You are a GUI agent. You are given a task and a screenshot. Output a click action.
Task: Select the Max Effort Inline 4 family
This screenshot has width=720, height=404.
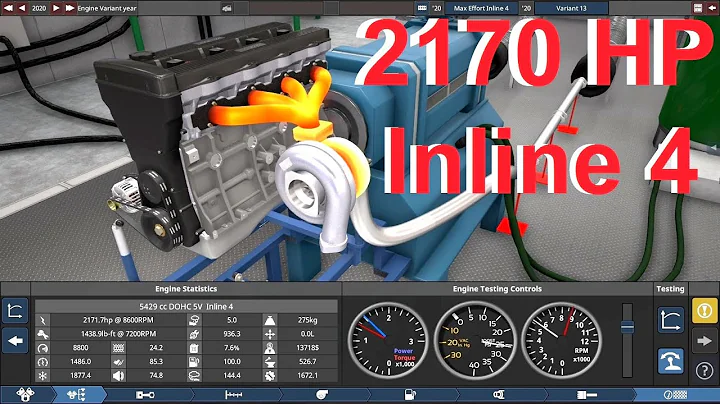[x=481, y=8]
